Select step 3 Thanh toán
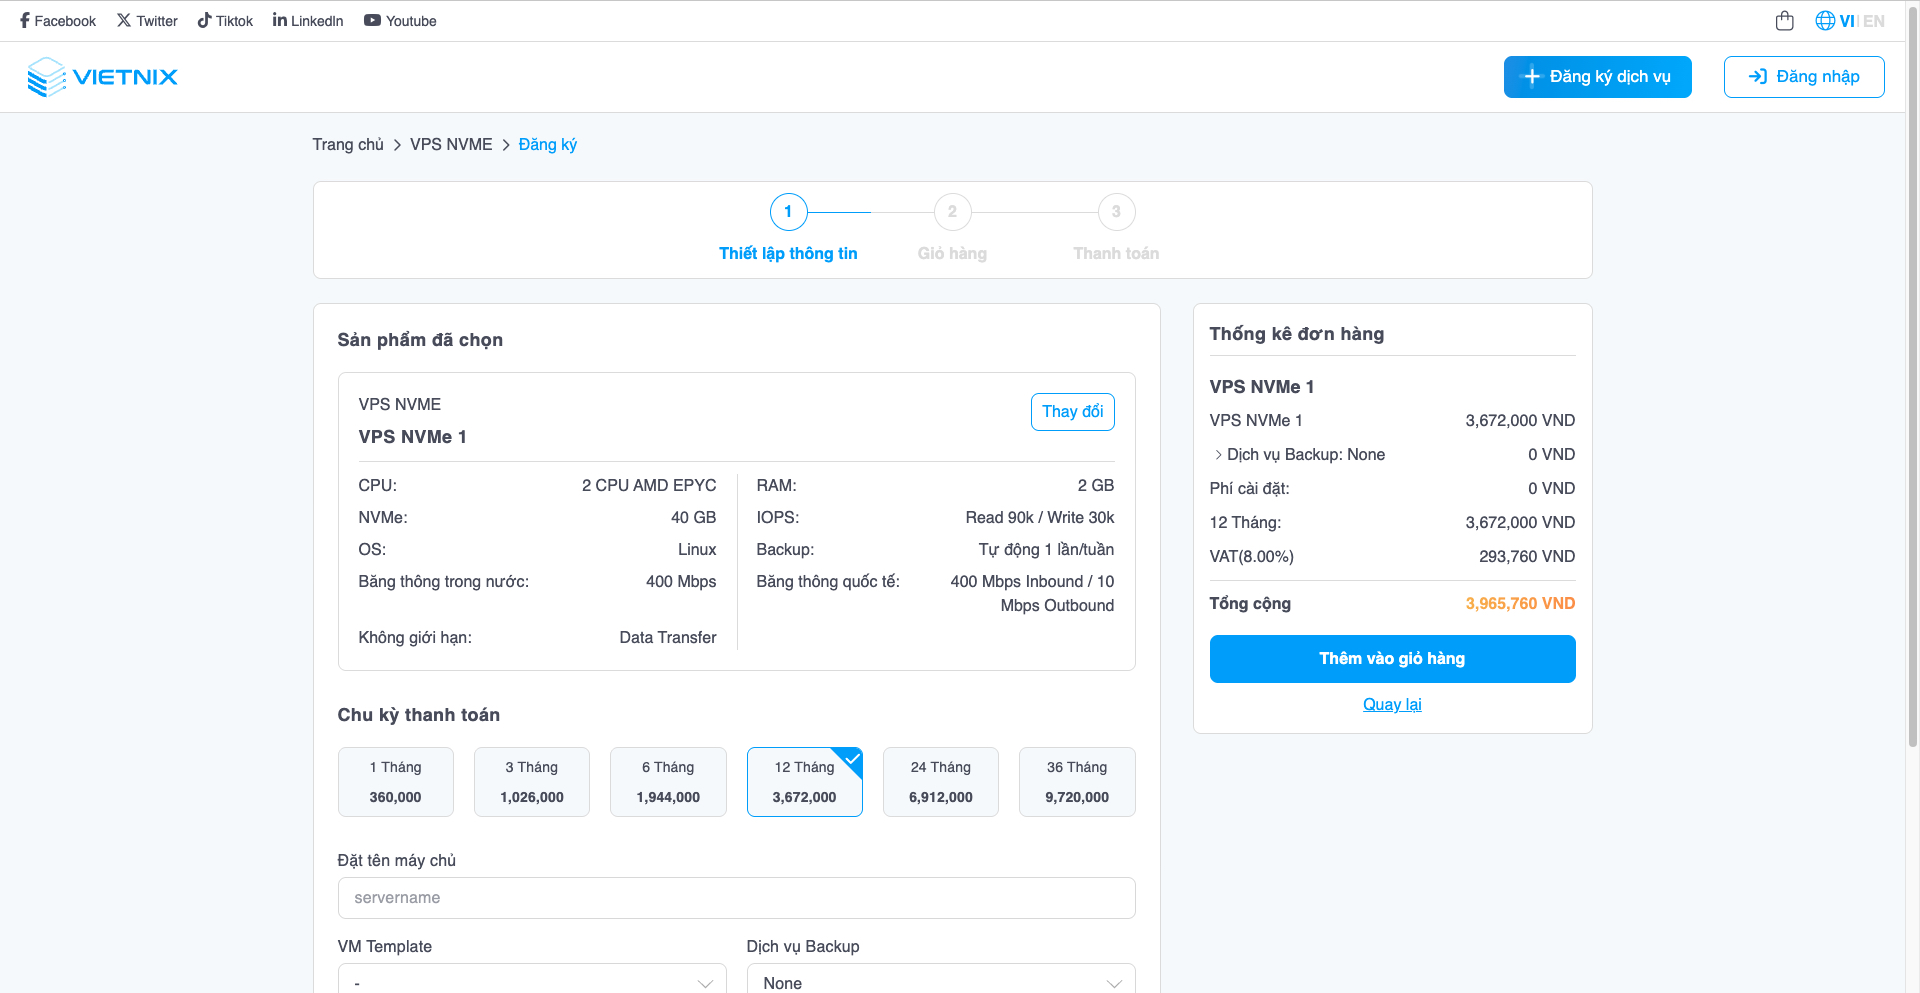 pos(1116,229)
